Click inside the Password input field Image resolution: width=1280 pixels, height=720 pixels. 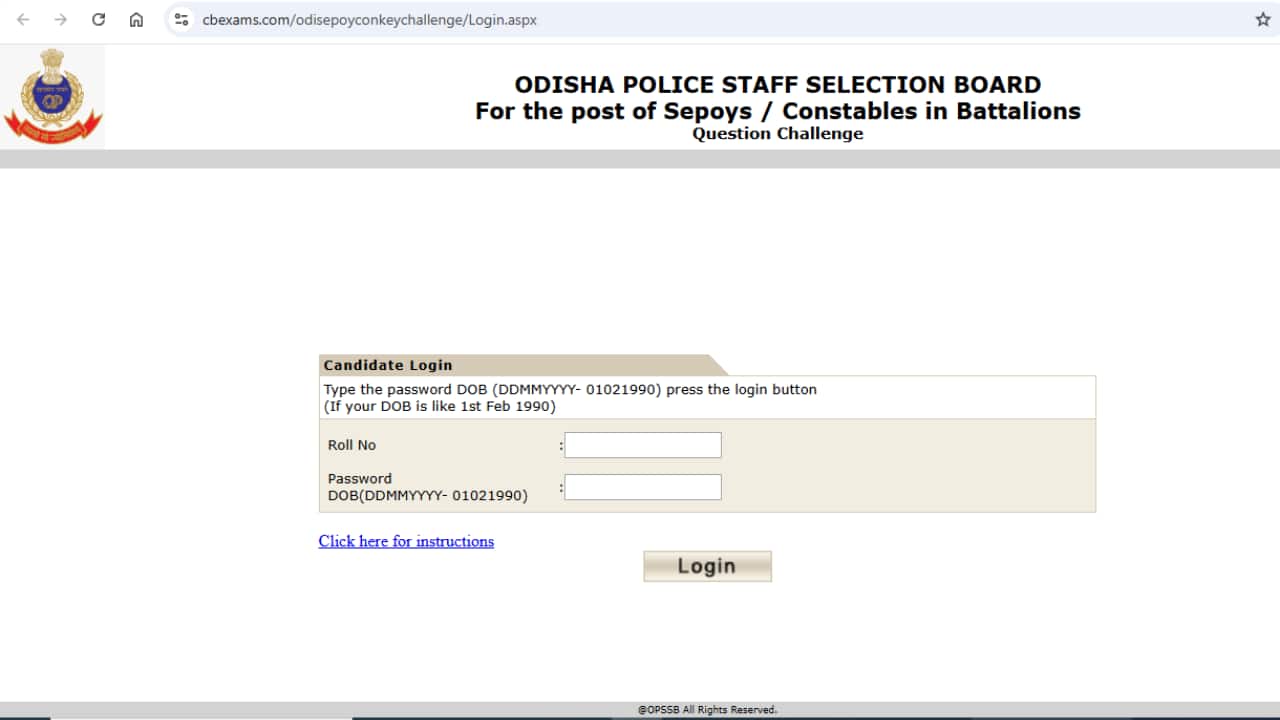click(x=642, y=487)
